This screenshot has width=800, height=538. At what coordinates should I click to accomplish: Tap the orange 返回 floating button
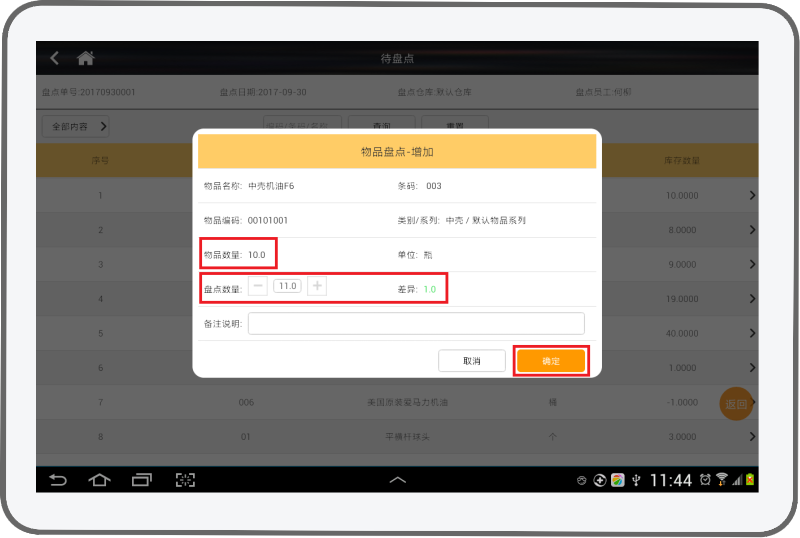click(736, 404)
